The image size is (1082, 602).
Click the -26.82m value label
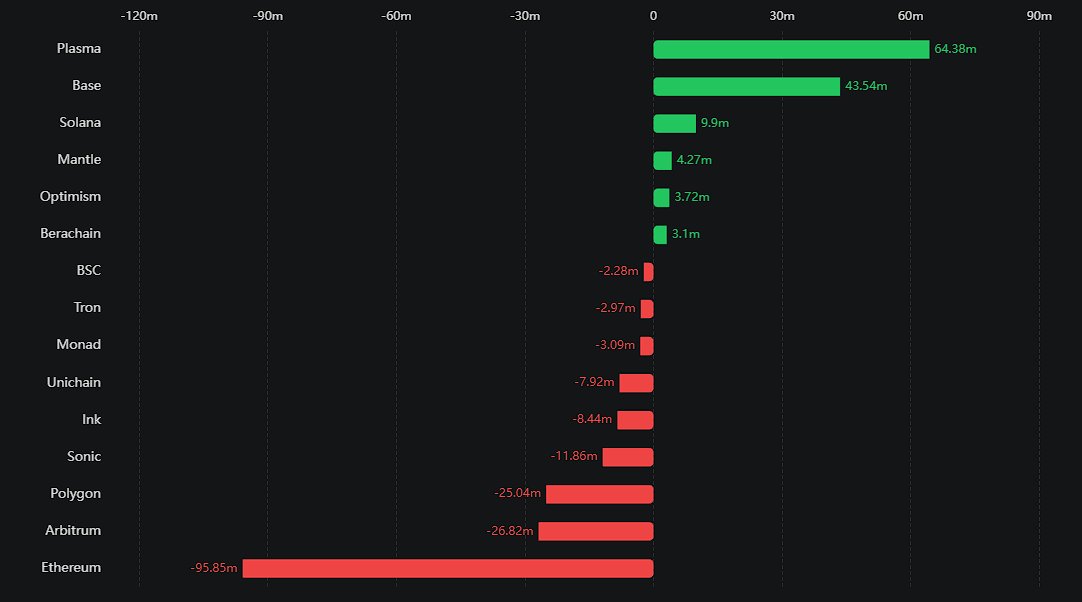click(x=510, y=531)
